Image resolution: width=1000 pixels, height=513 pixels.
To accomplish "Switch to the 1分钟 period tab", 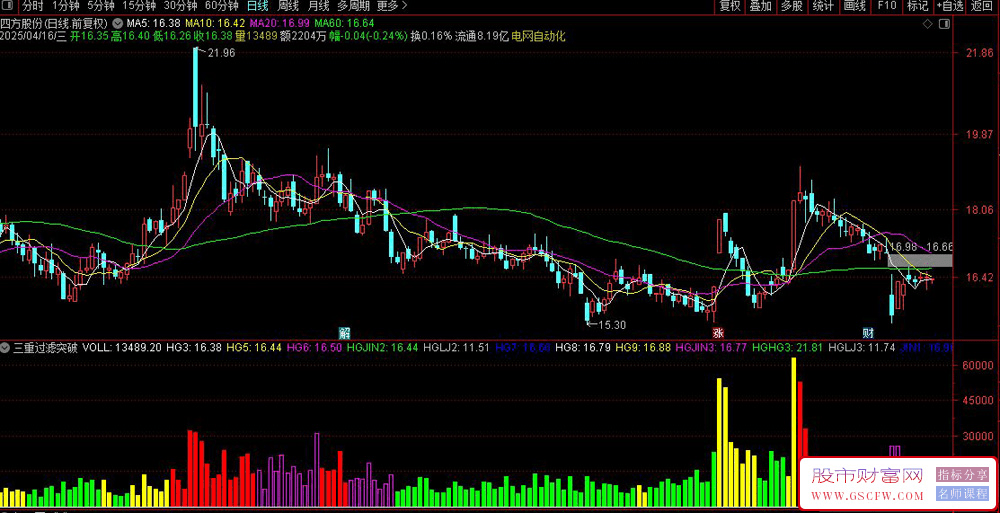I will click(x=66, y=6).
